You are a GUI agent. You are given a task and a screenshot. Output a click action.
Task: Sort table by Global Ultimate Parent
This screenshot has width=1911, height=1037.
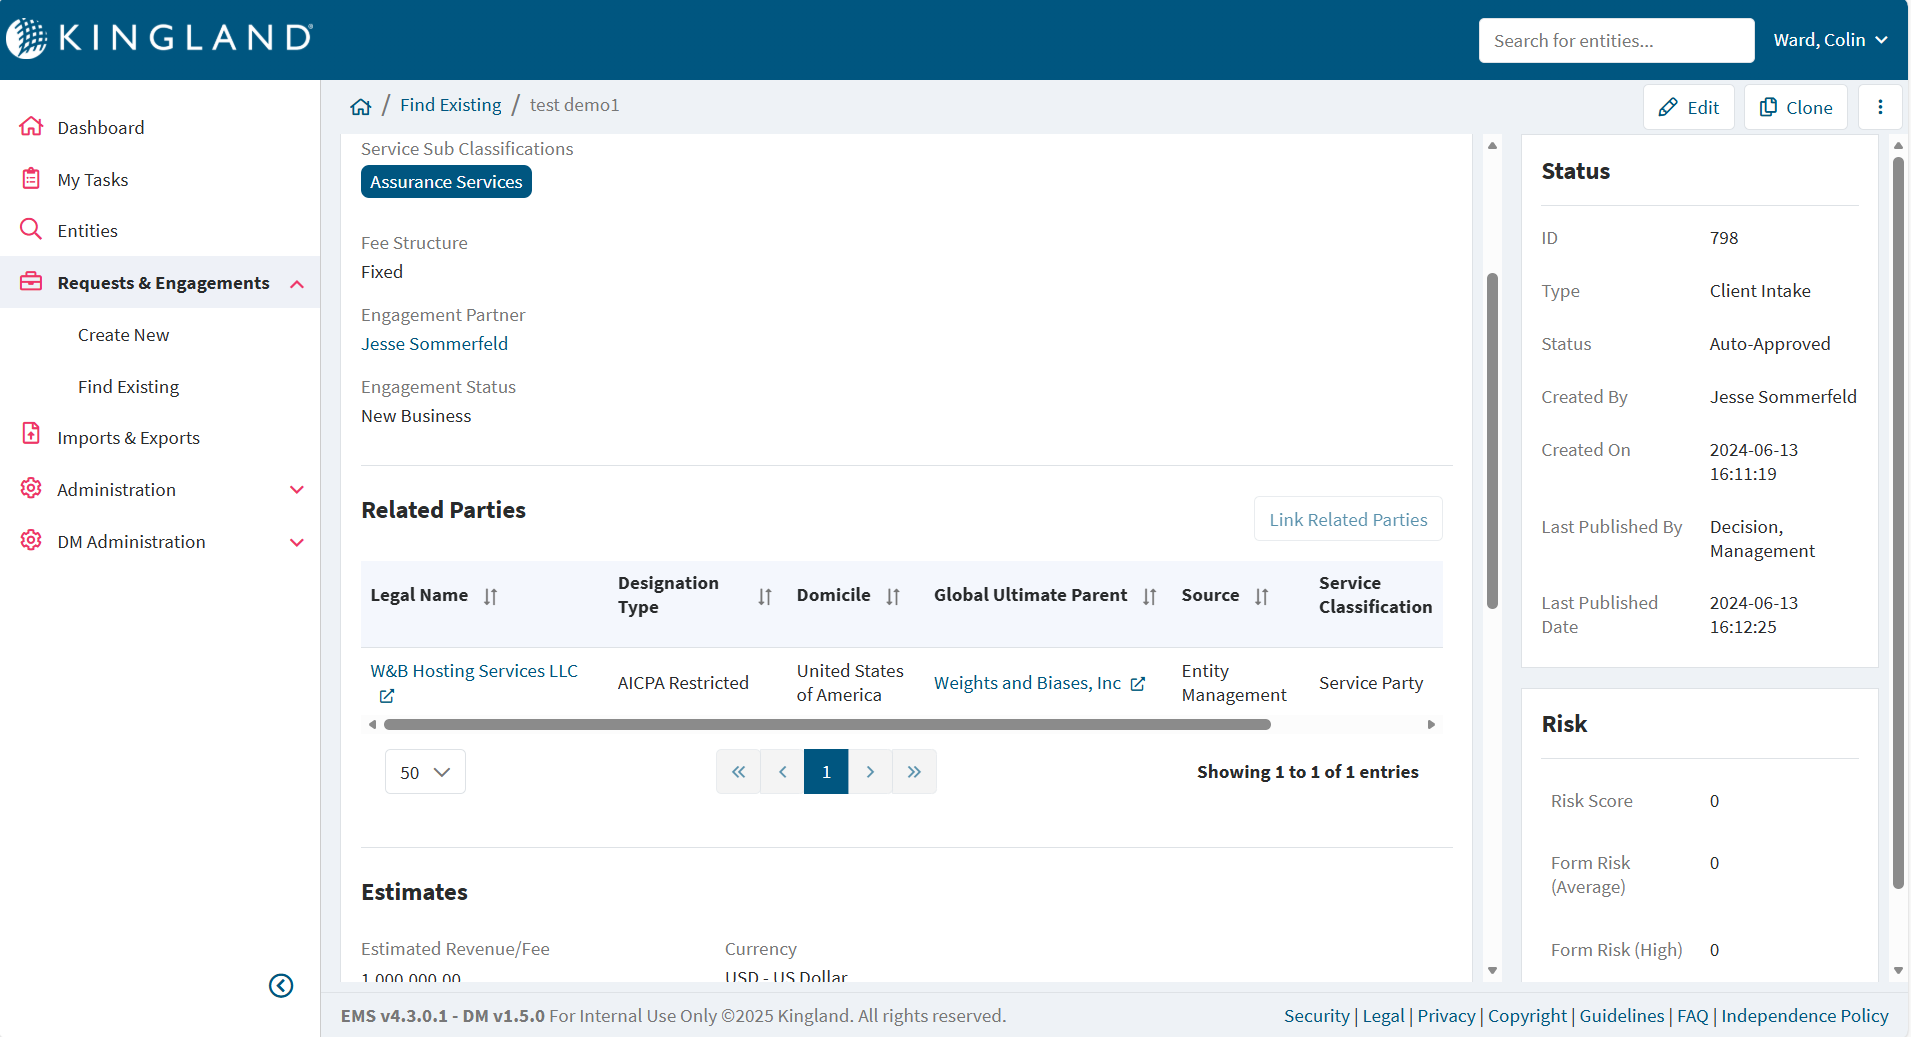point(1150,597)
